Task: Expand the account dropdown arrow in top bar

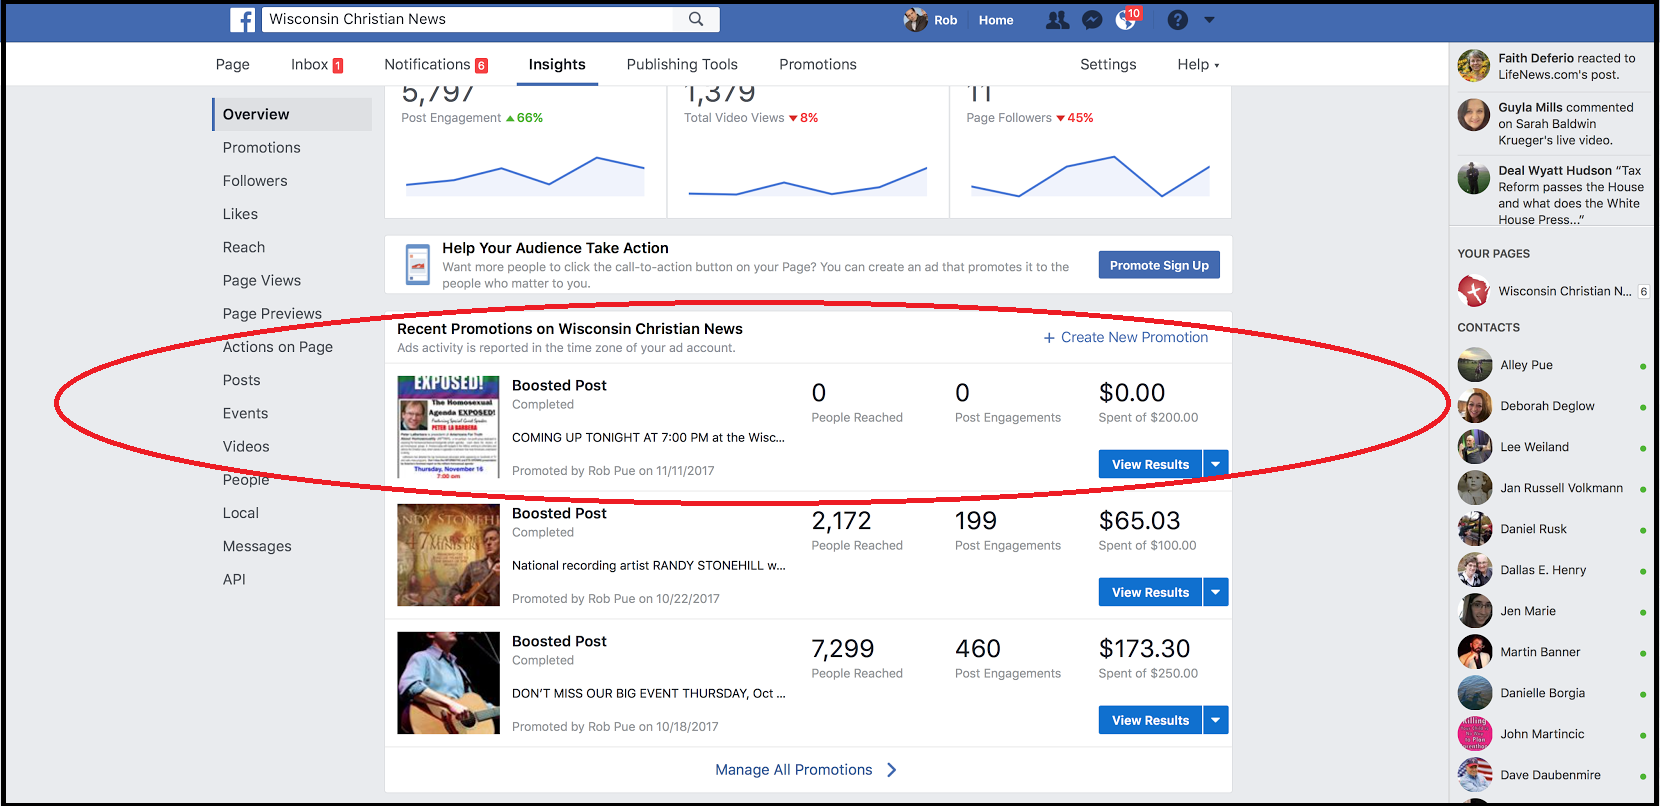Action: pos(1209,20)
